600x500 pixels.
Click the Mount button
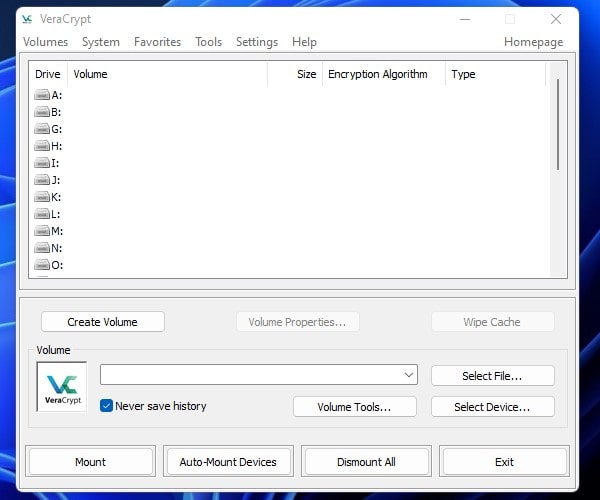[x=91, y=462]
